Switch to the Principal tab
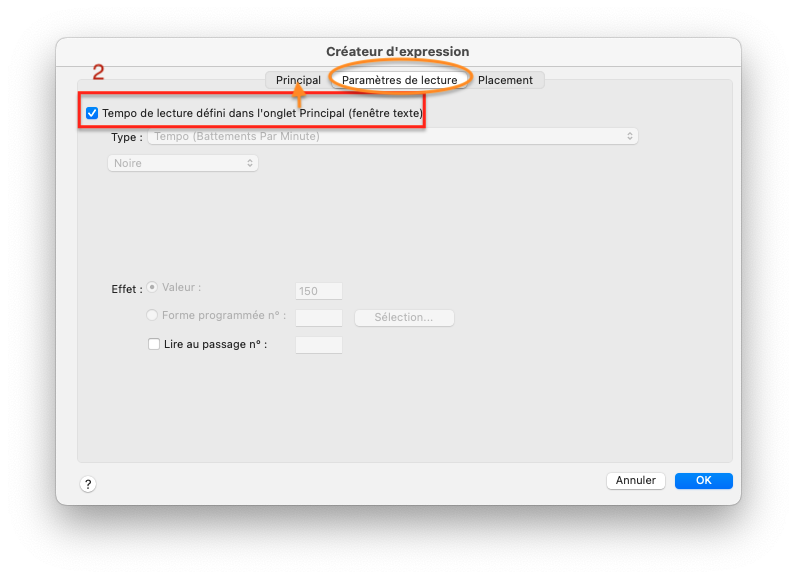The height and width of the screenshot is (579, 797). (298, 80)
